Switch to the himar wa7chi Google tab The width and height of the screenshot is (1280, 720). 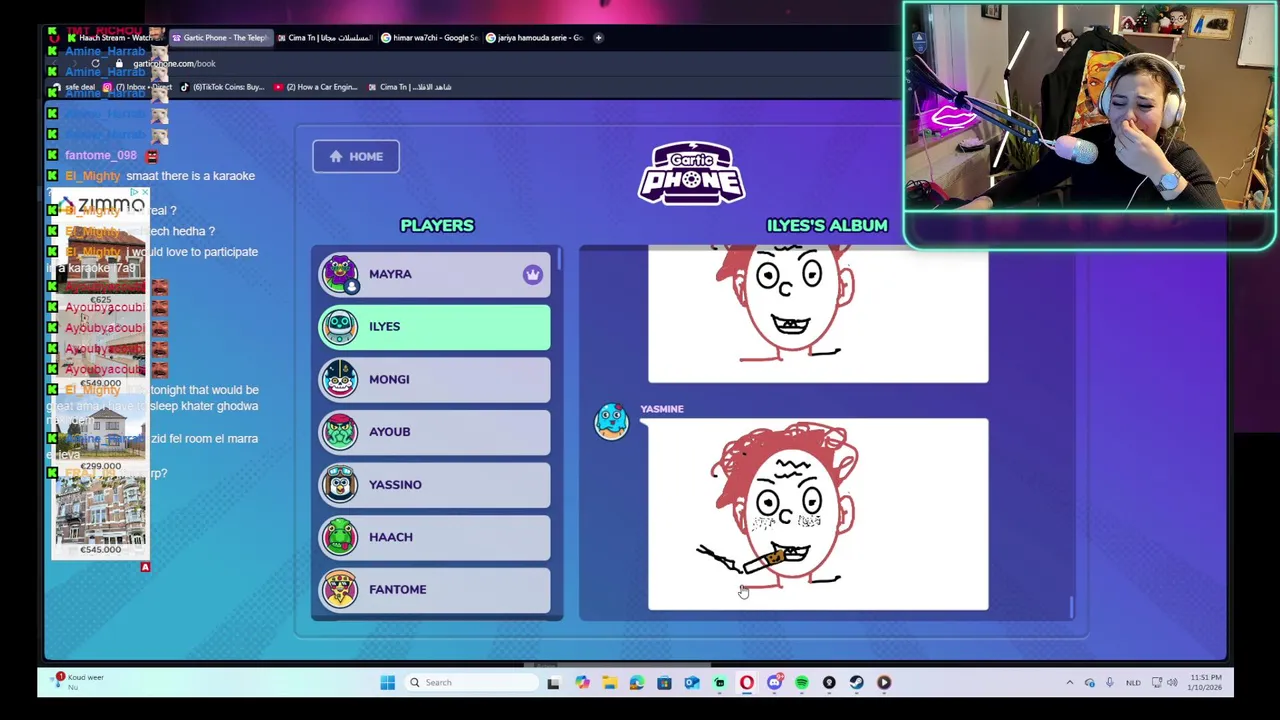coord(432,38)
